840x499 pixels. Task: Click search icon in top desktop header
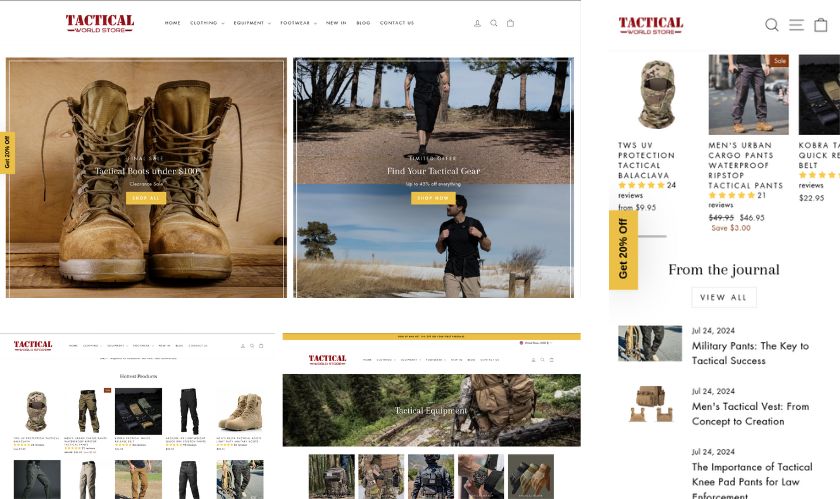click(493, 23)
